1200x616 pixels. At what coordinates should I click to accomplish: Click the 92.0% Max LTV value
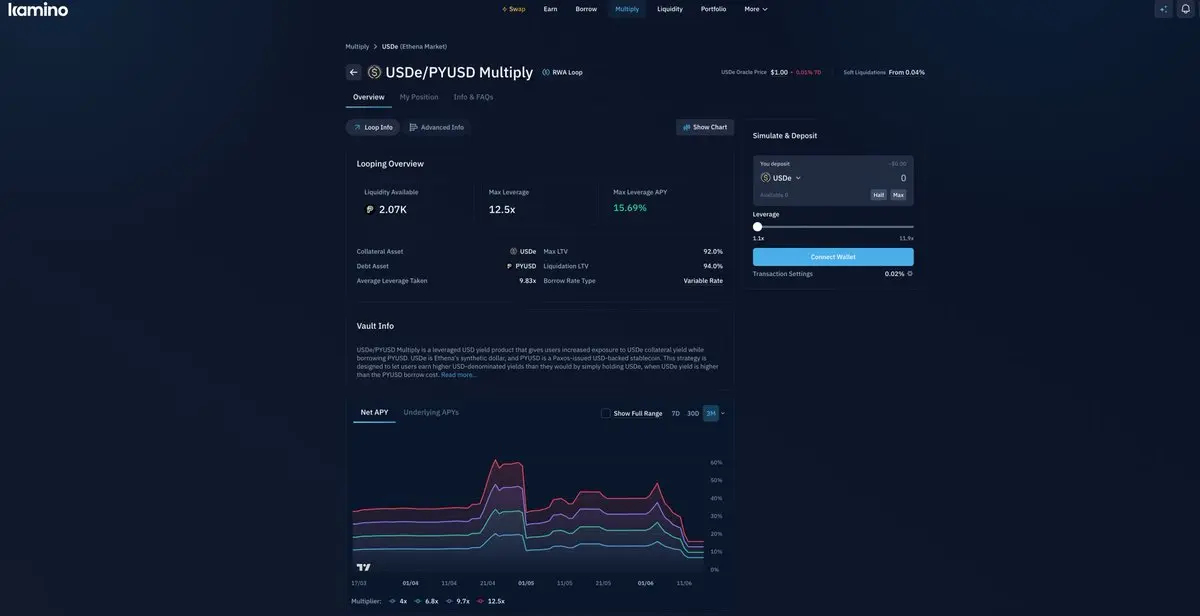point(713,252)
